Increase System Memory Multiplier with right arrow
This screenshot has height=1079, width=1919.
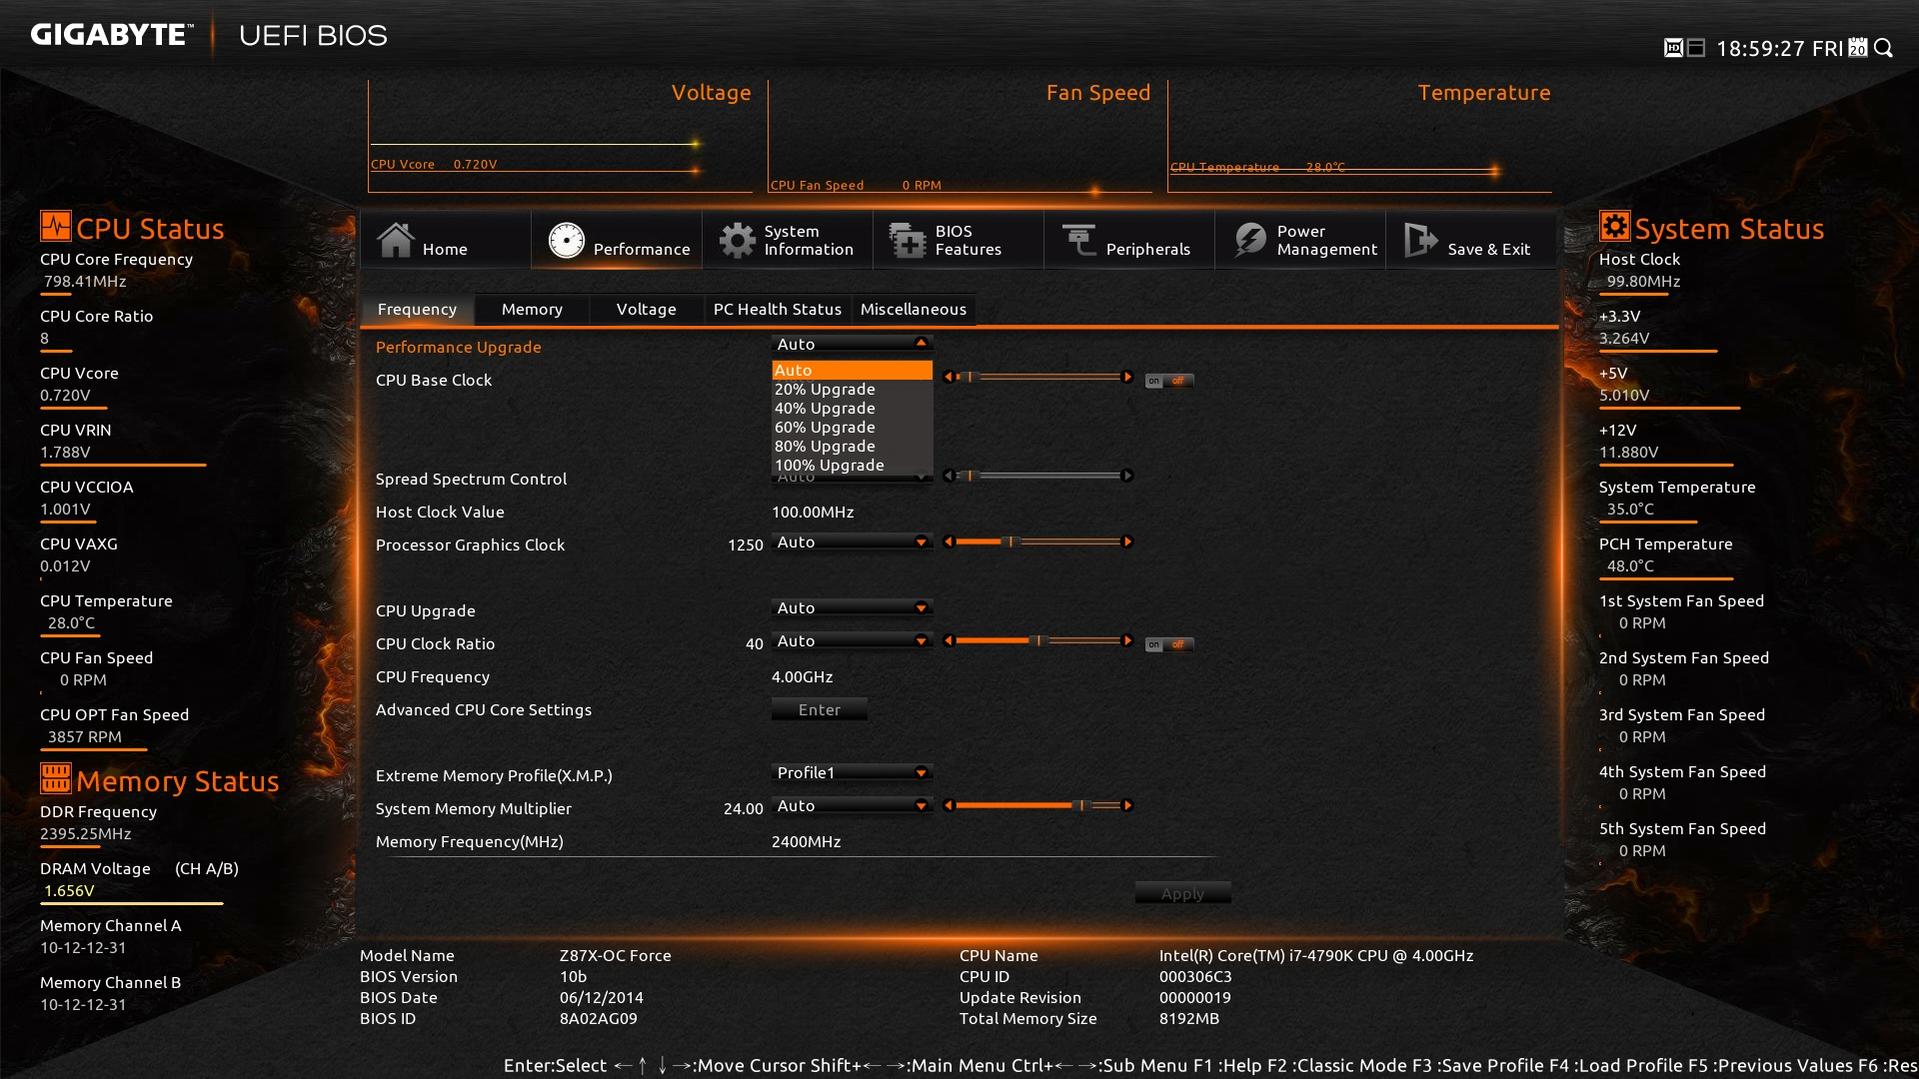pos(1127,806)
